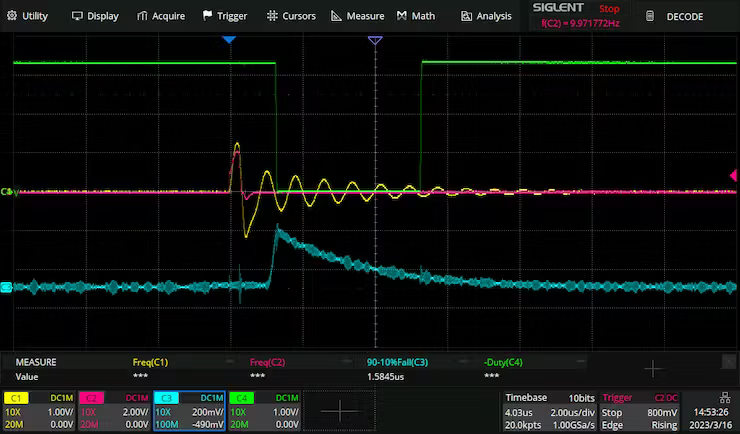This screenshot has width=740, height=434.
Task: Select the blue trigger position marker
Action: [229, 40]
